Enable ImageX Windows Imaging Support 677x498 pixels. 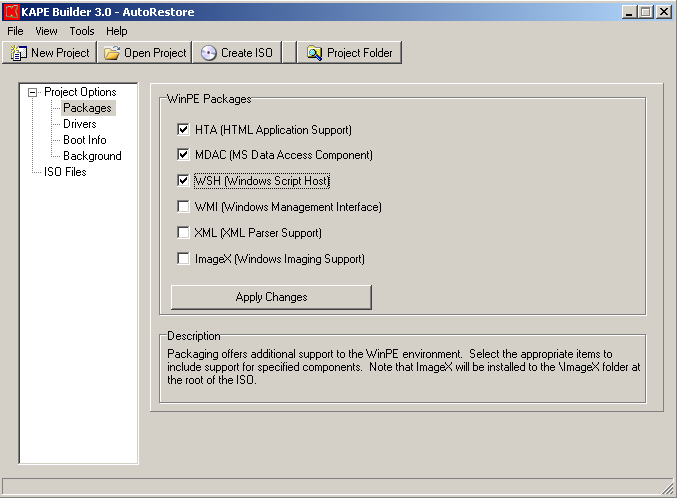coord(183,259)
